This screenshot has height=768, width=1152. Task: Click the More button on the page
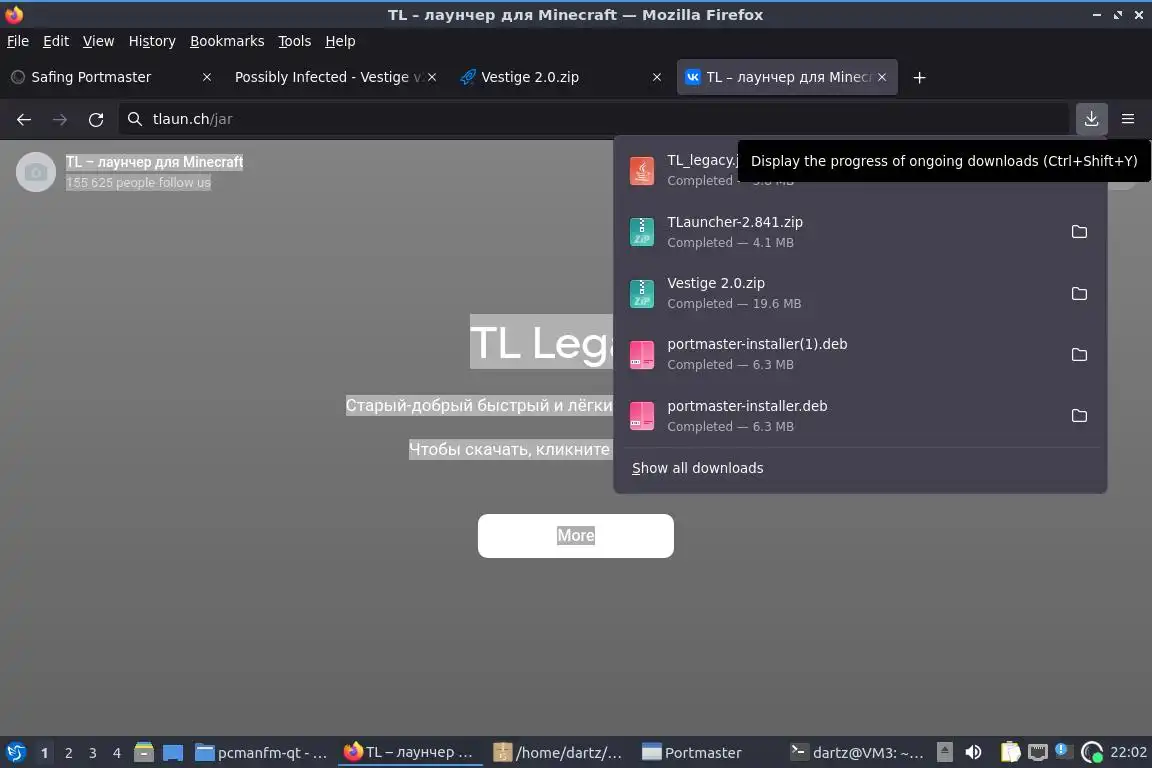point(575,536)
